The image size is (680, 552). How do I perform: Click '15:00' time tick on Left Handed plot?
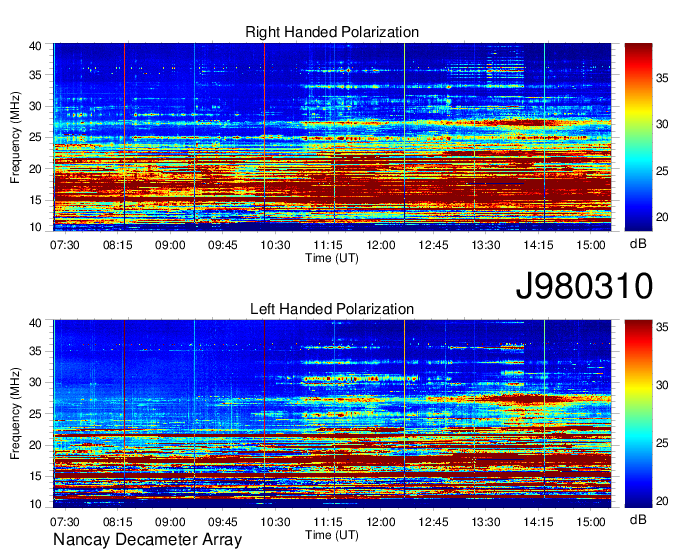(x=591, y=522)
